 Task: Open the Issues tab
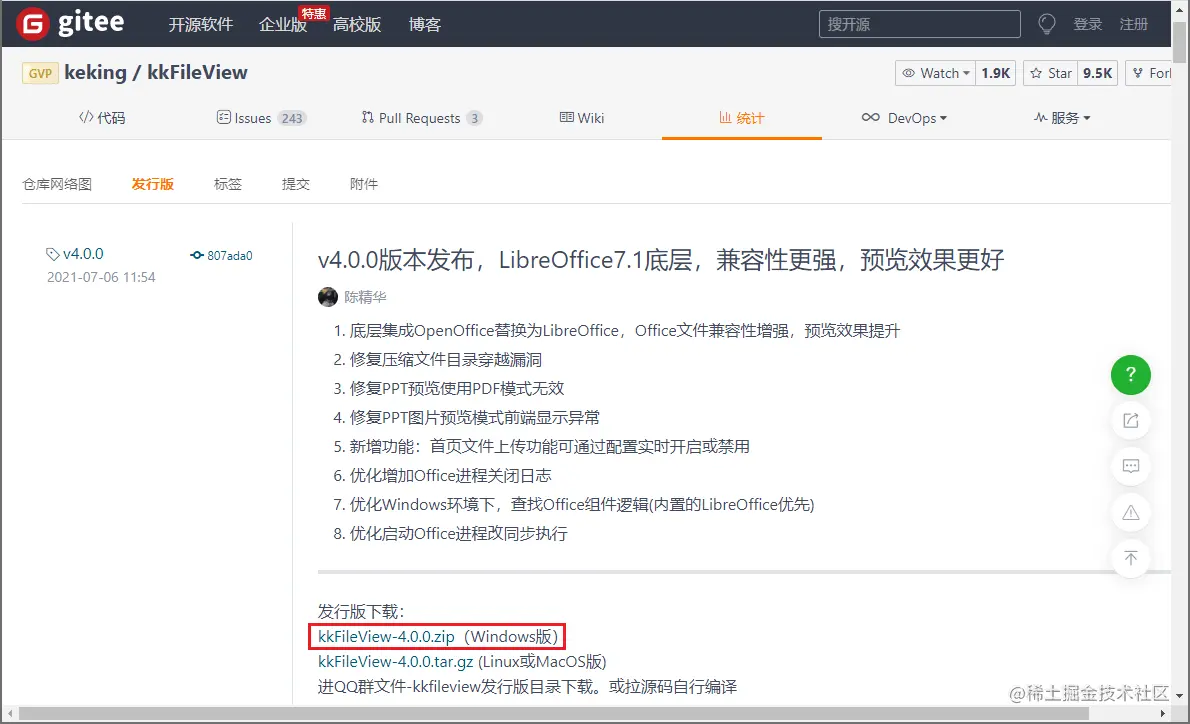[261, 118]
